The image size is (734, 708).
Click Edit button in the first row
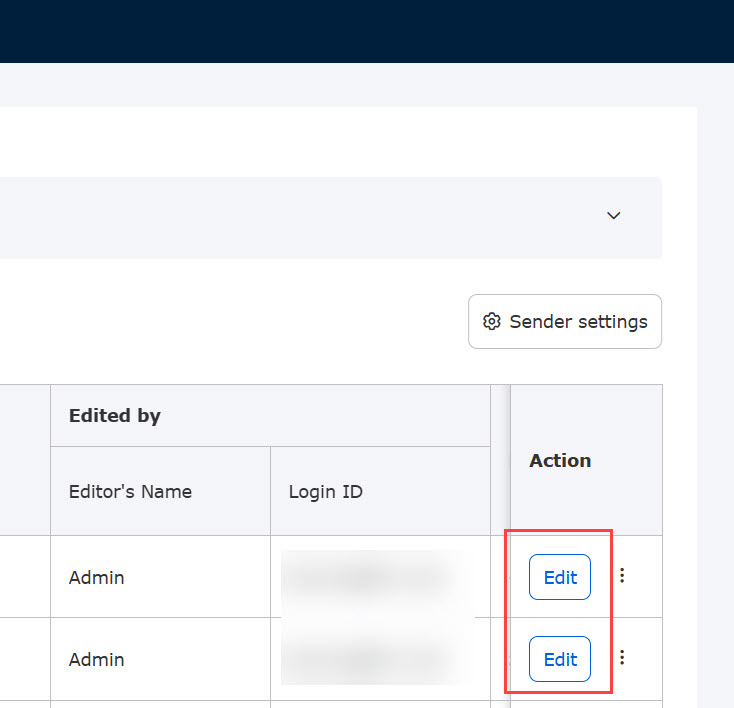coord(559,577)
